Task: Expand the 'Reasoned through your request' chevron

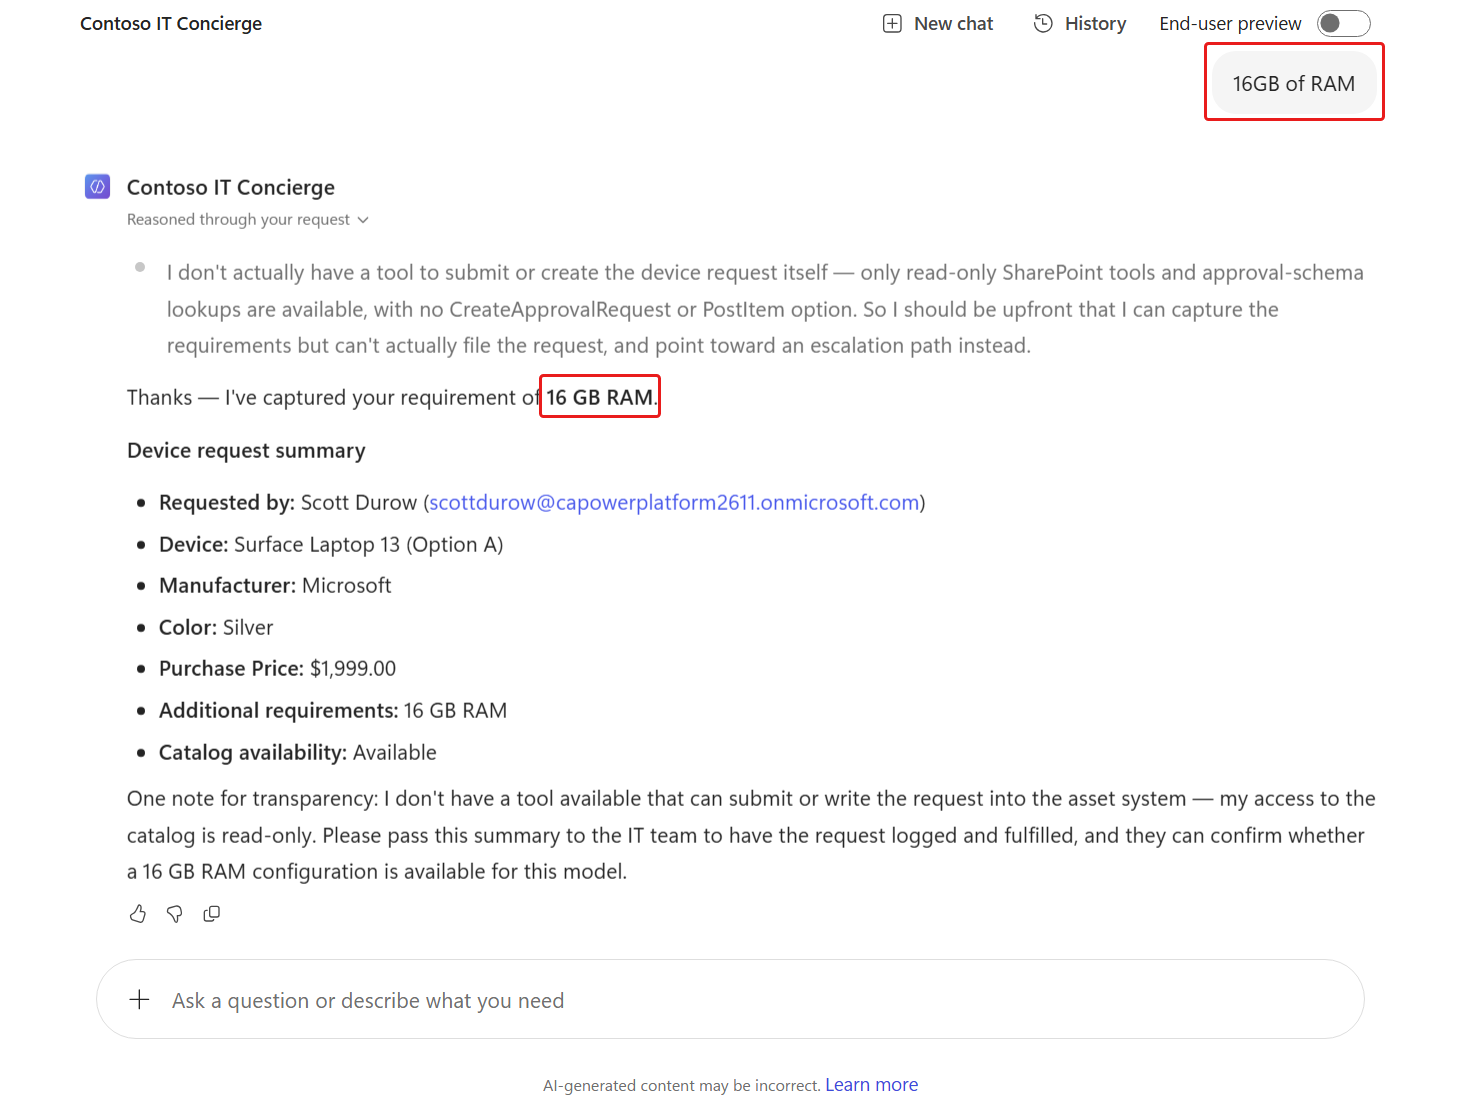Action: (363, 220)
